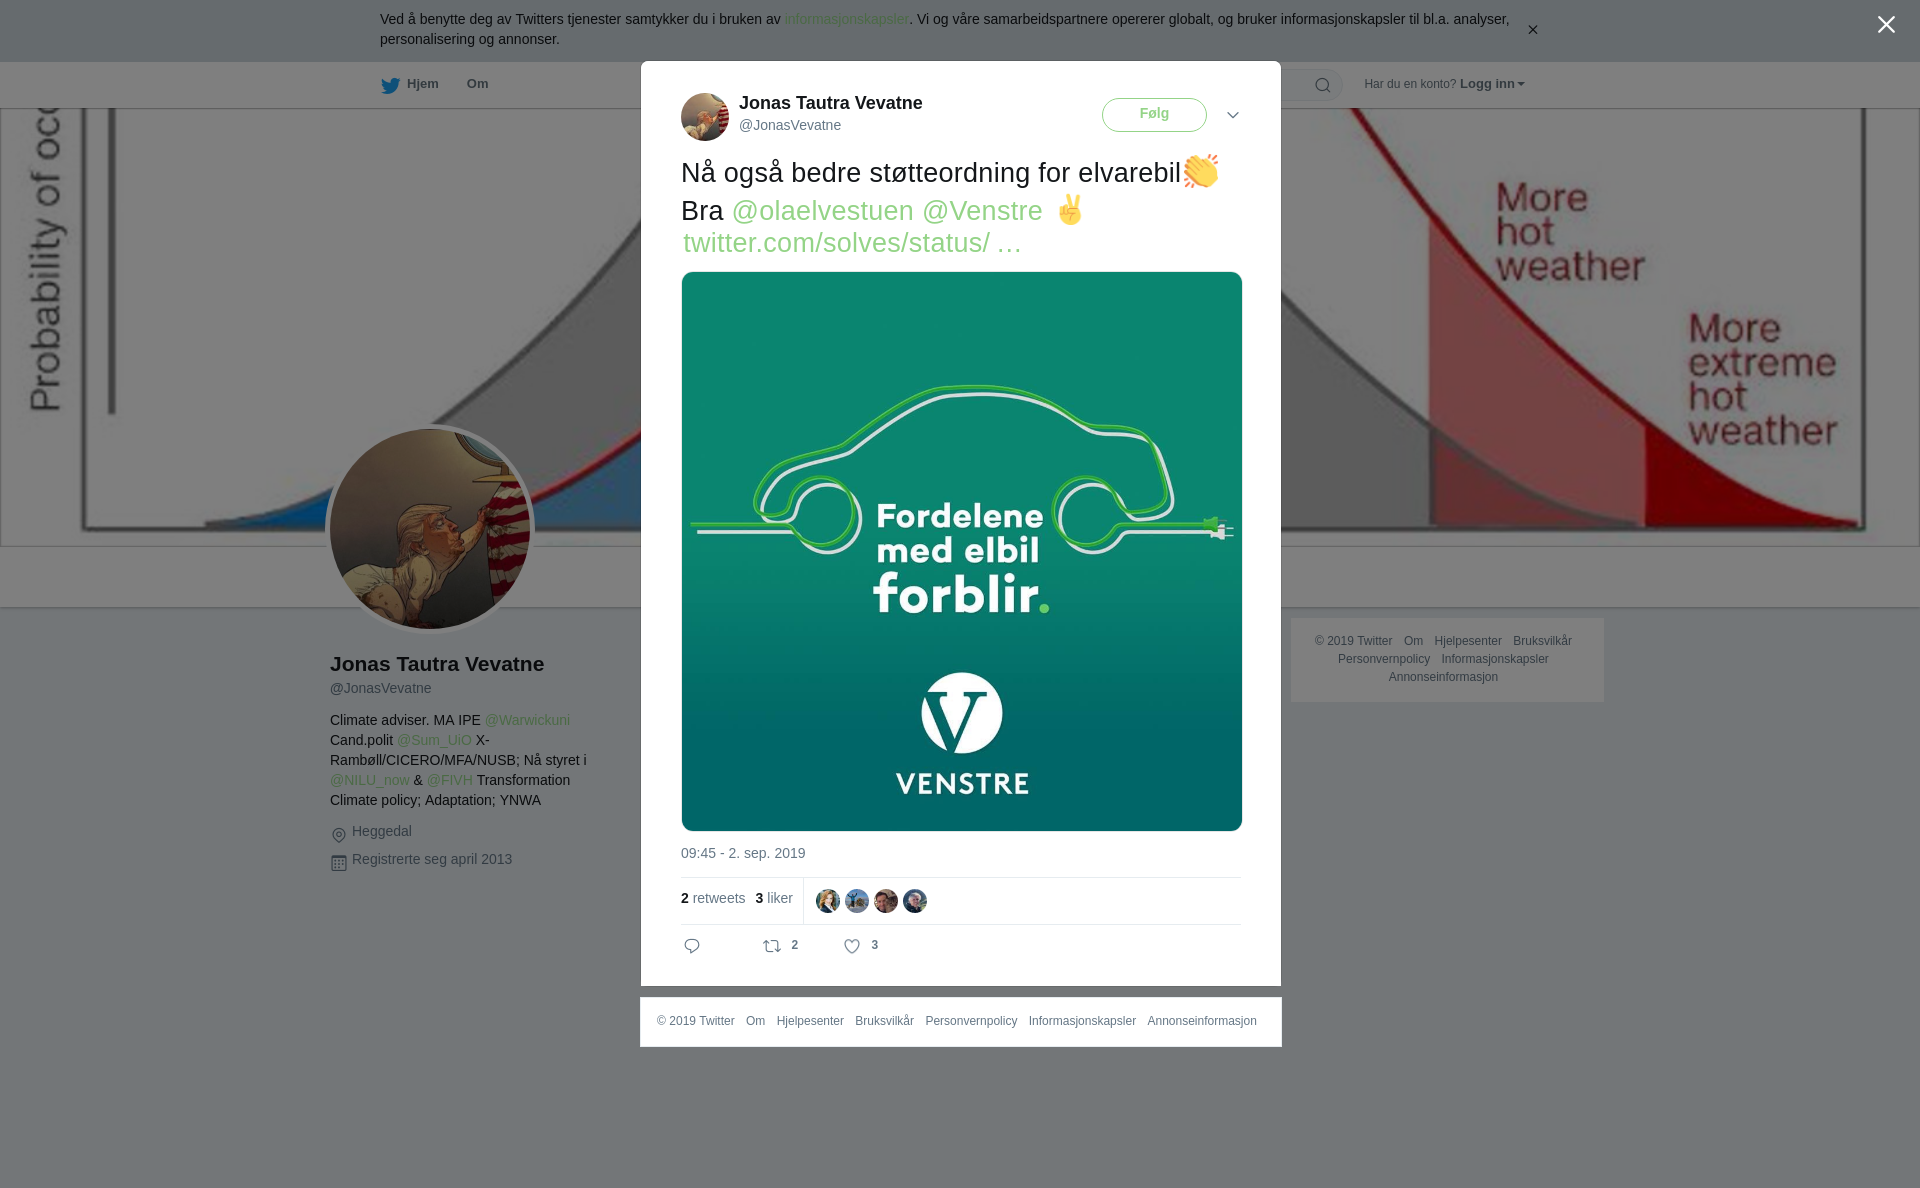Toggle follow with the Følg button
The width and height of the screenshot is (1920, 1188).
pyautogui.click(x=1154, y=115)
